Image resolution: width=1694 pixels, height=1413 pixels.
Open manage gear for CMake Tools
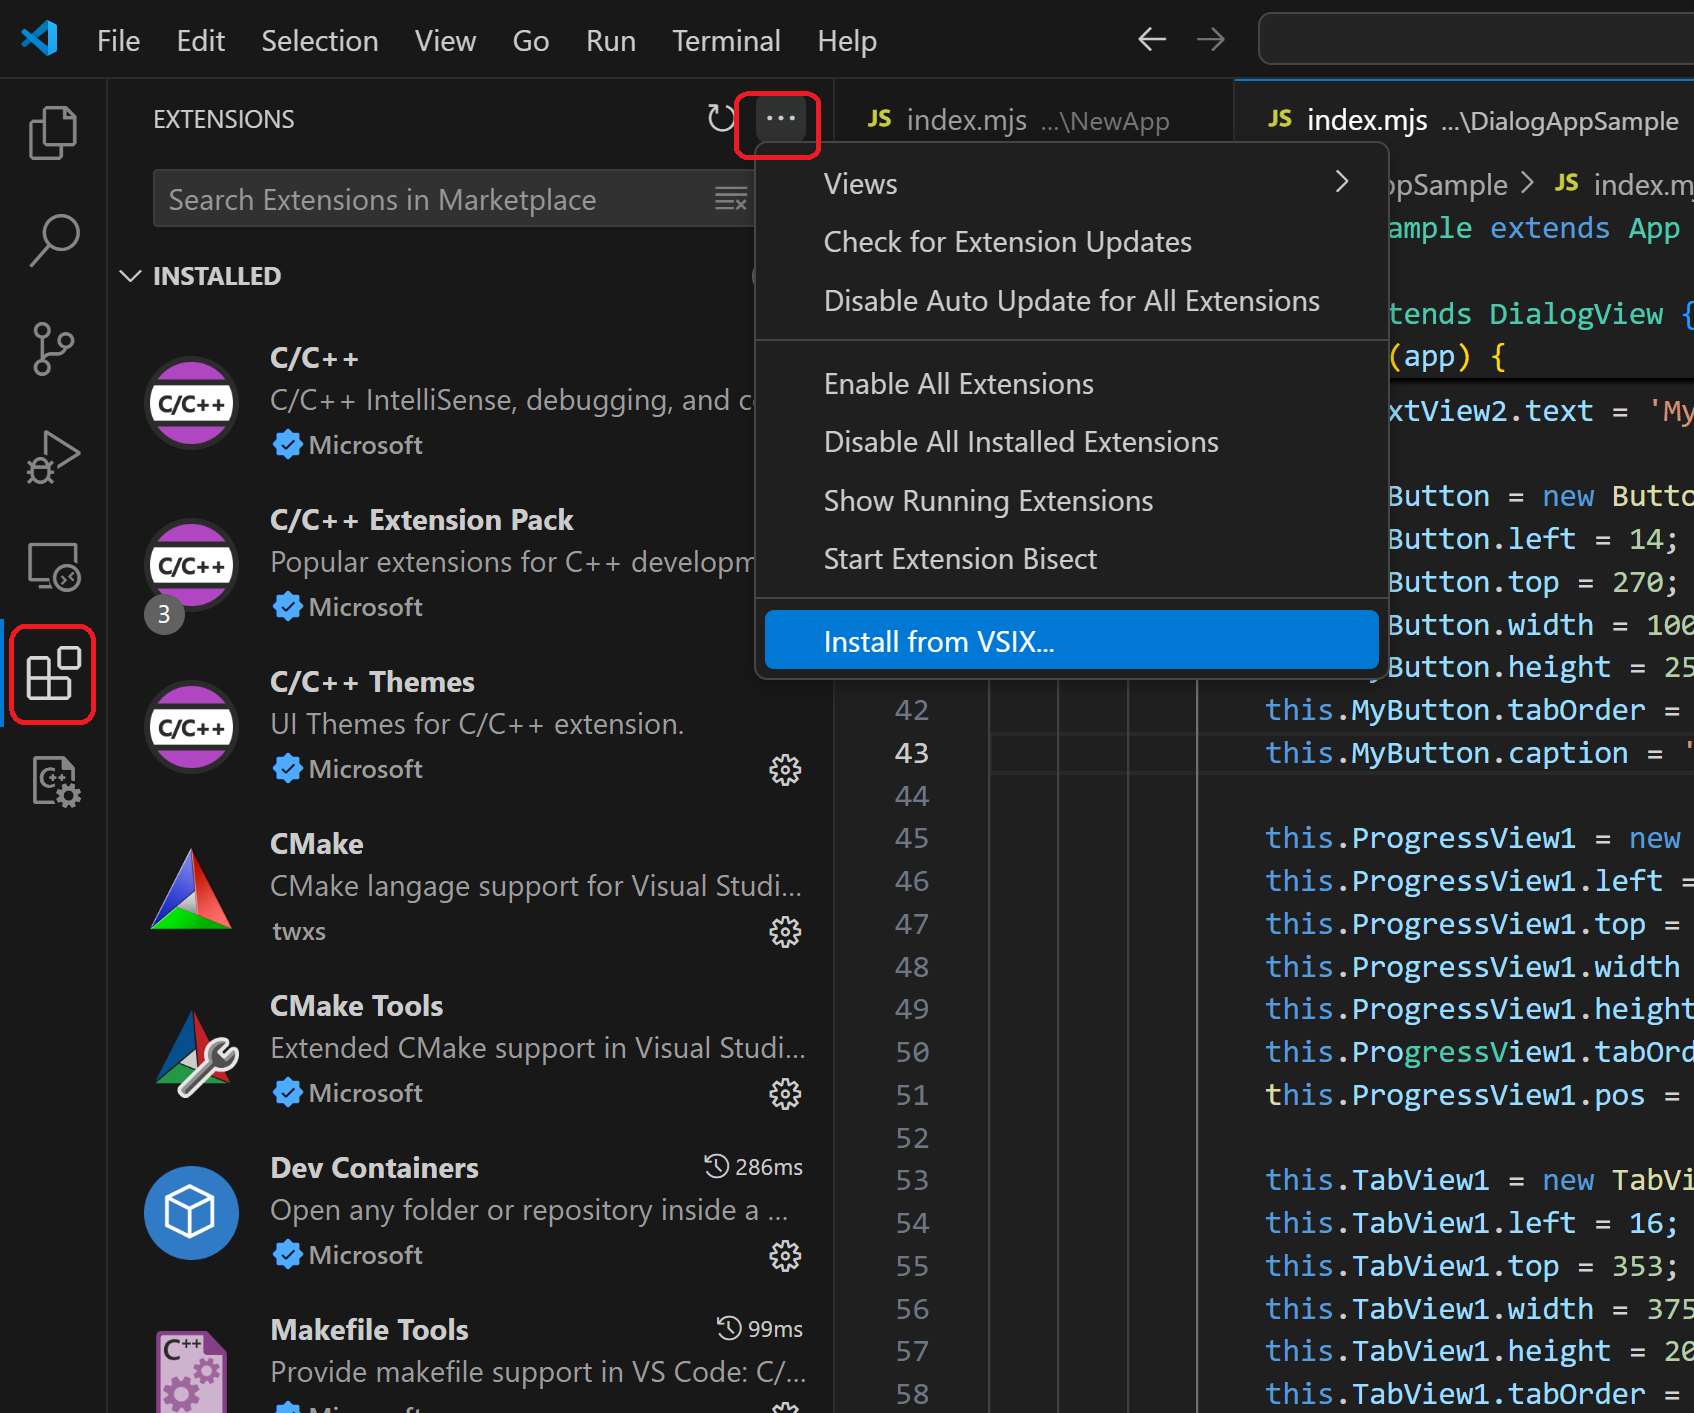click(785, 1093)
